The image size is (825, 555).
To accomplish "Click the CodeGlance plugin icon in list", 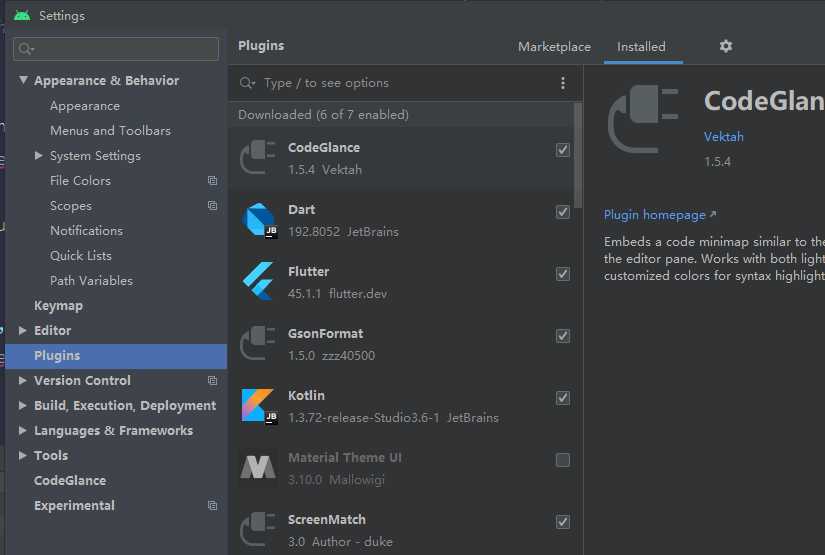I will pos(257,157).
